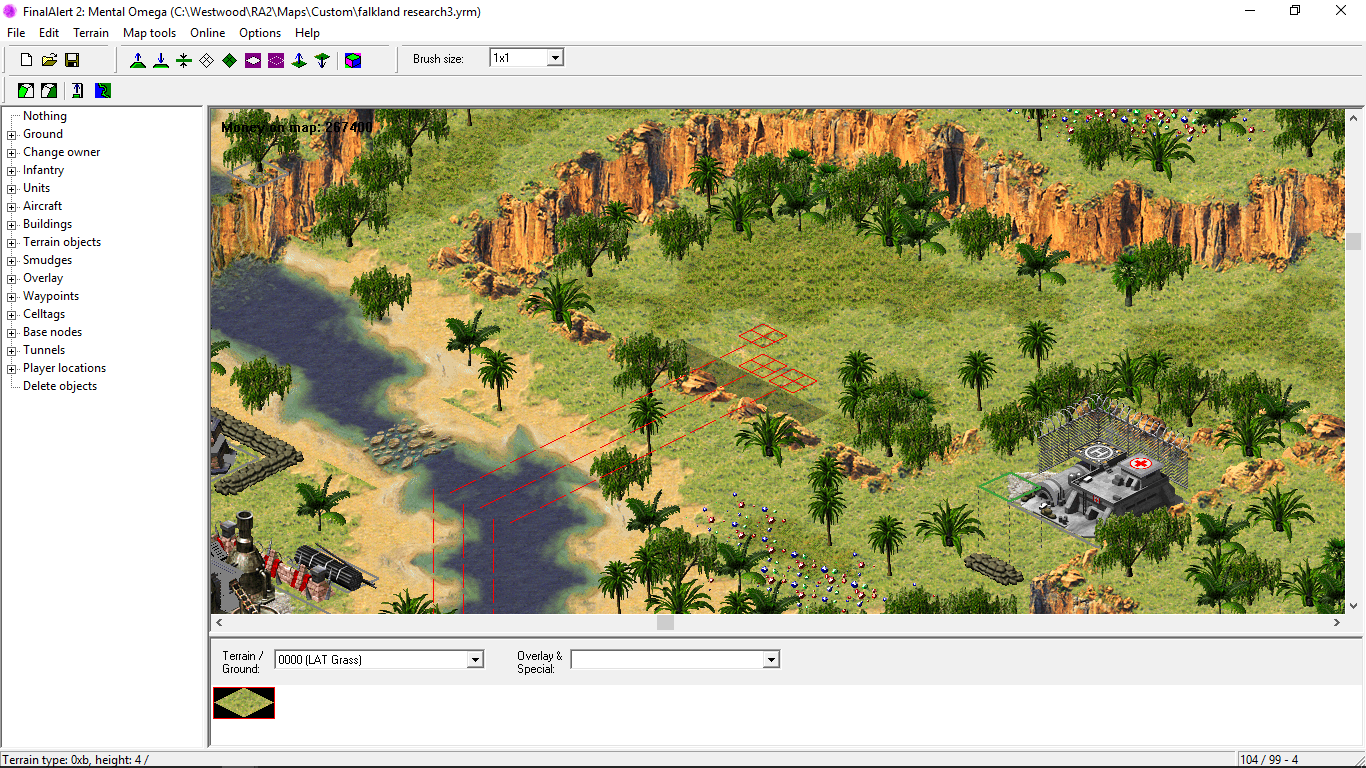Click the solid green diamond tileset icon
The image size is (1366, 768).
pos(230,60)
